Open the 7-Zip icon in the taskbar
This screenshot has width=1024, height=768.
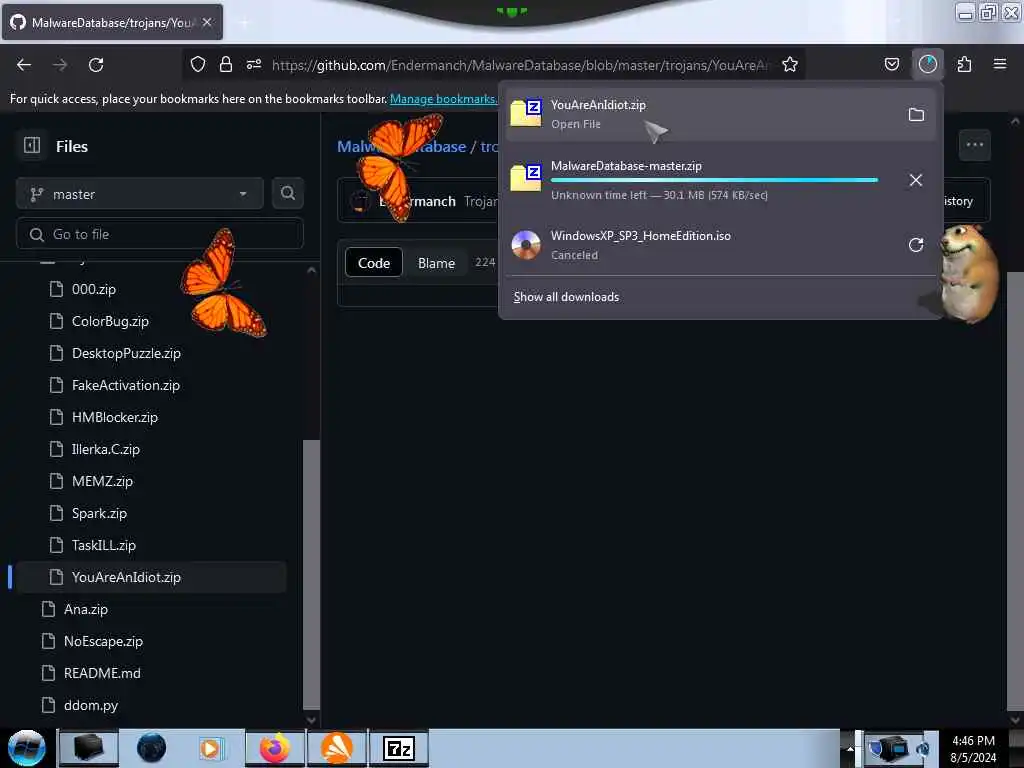pyautogui.click(x=399, y=748)
